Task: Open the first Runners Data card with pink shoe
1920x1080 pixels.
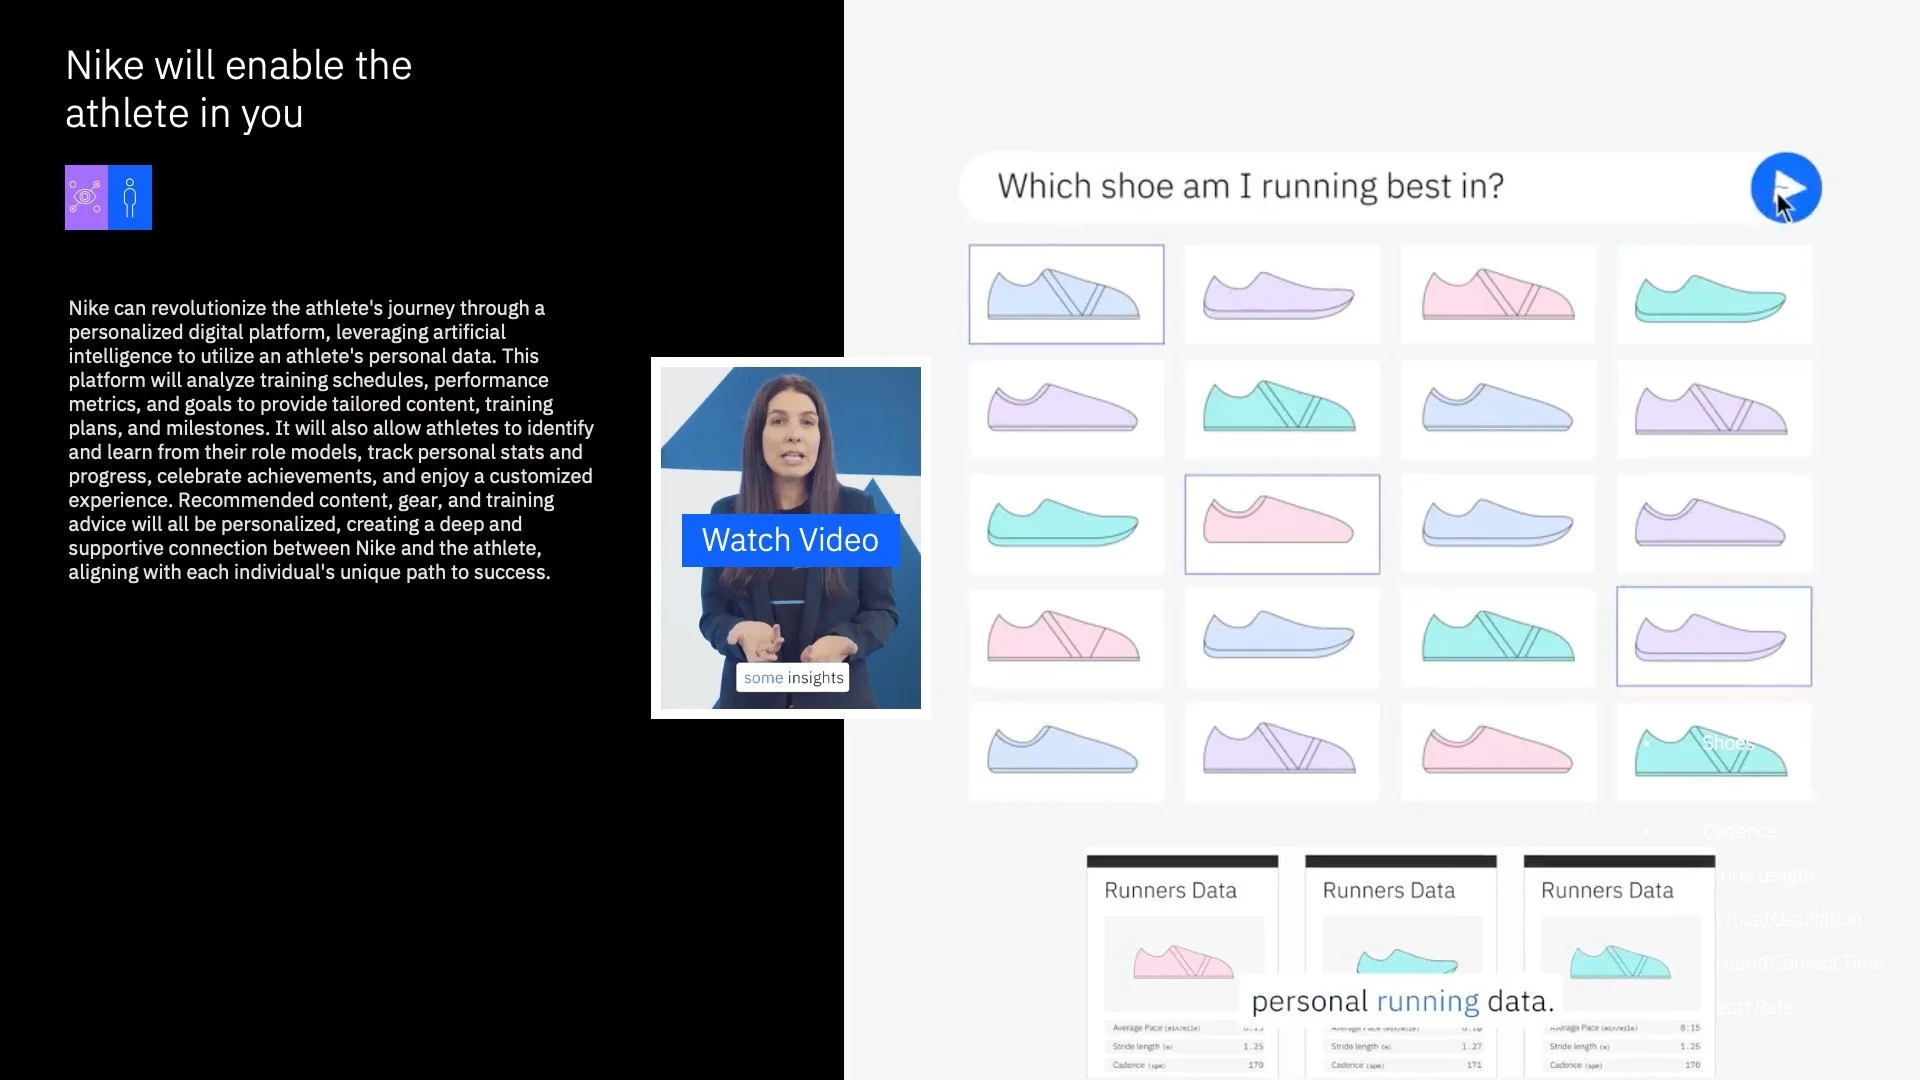Action: (1182, 960)
